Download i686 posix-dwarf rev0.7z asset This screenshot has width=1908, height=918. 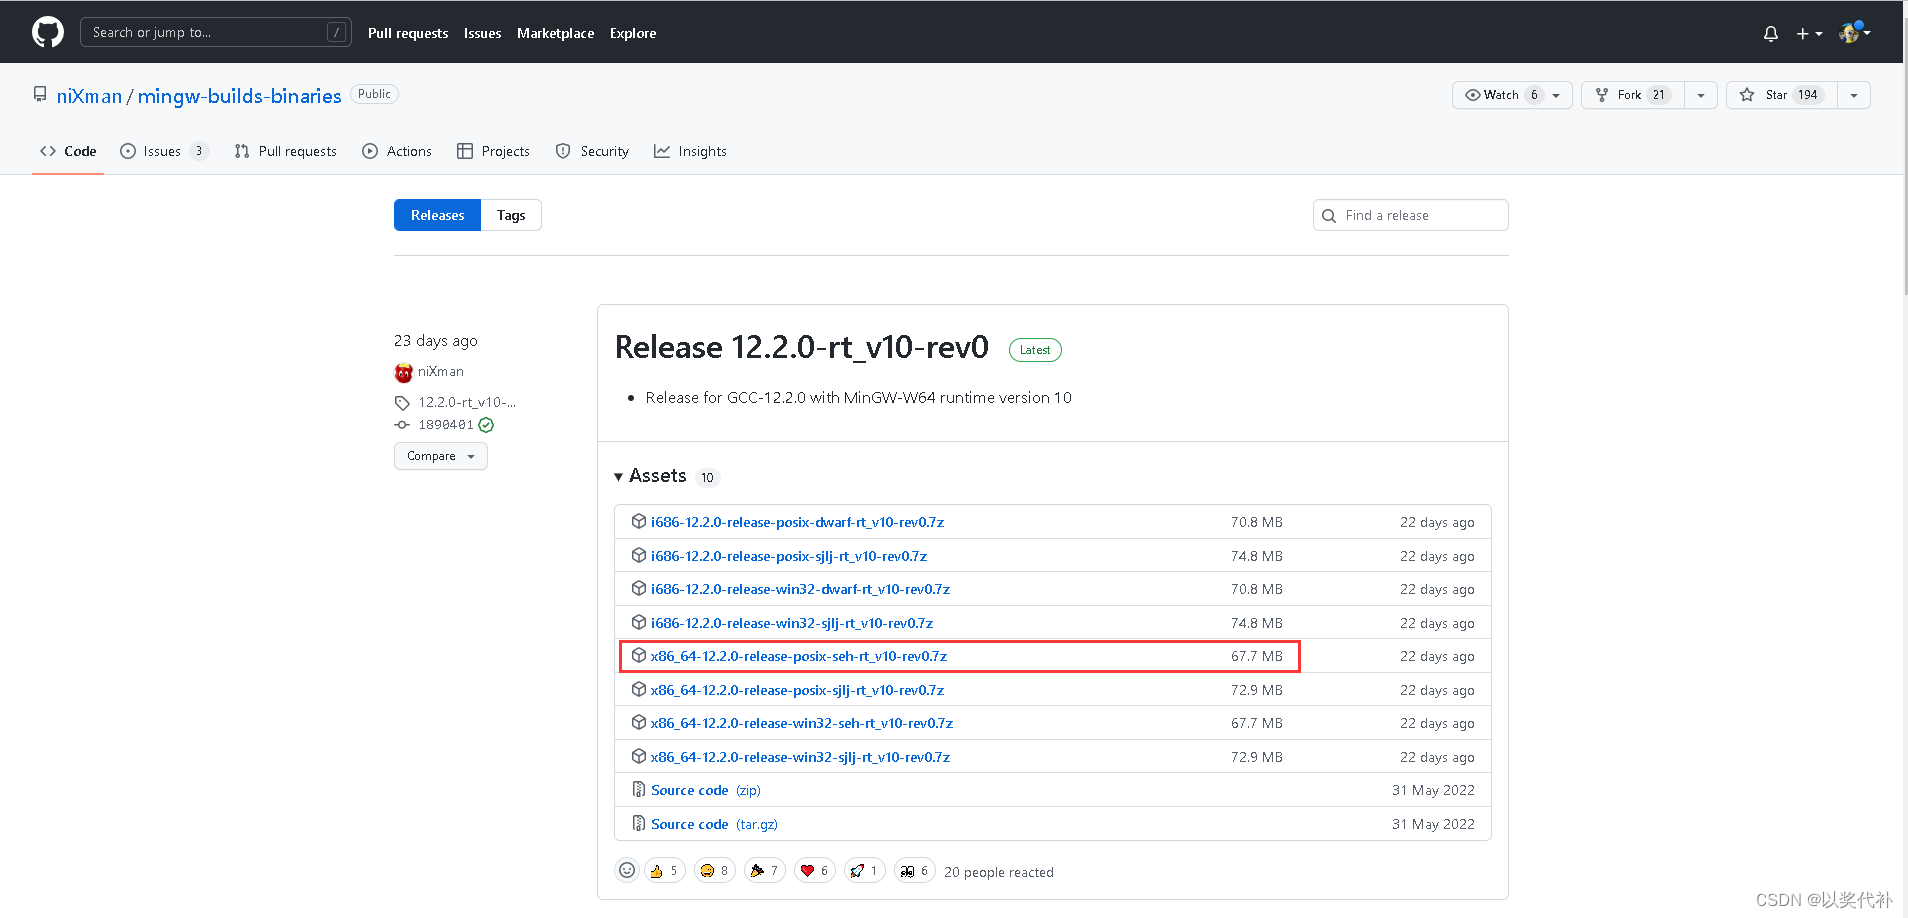(x=797, y=522)
